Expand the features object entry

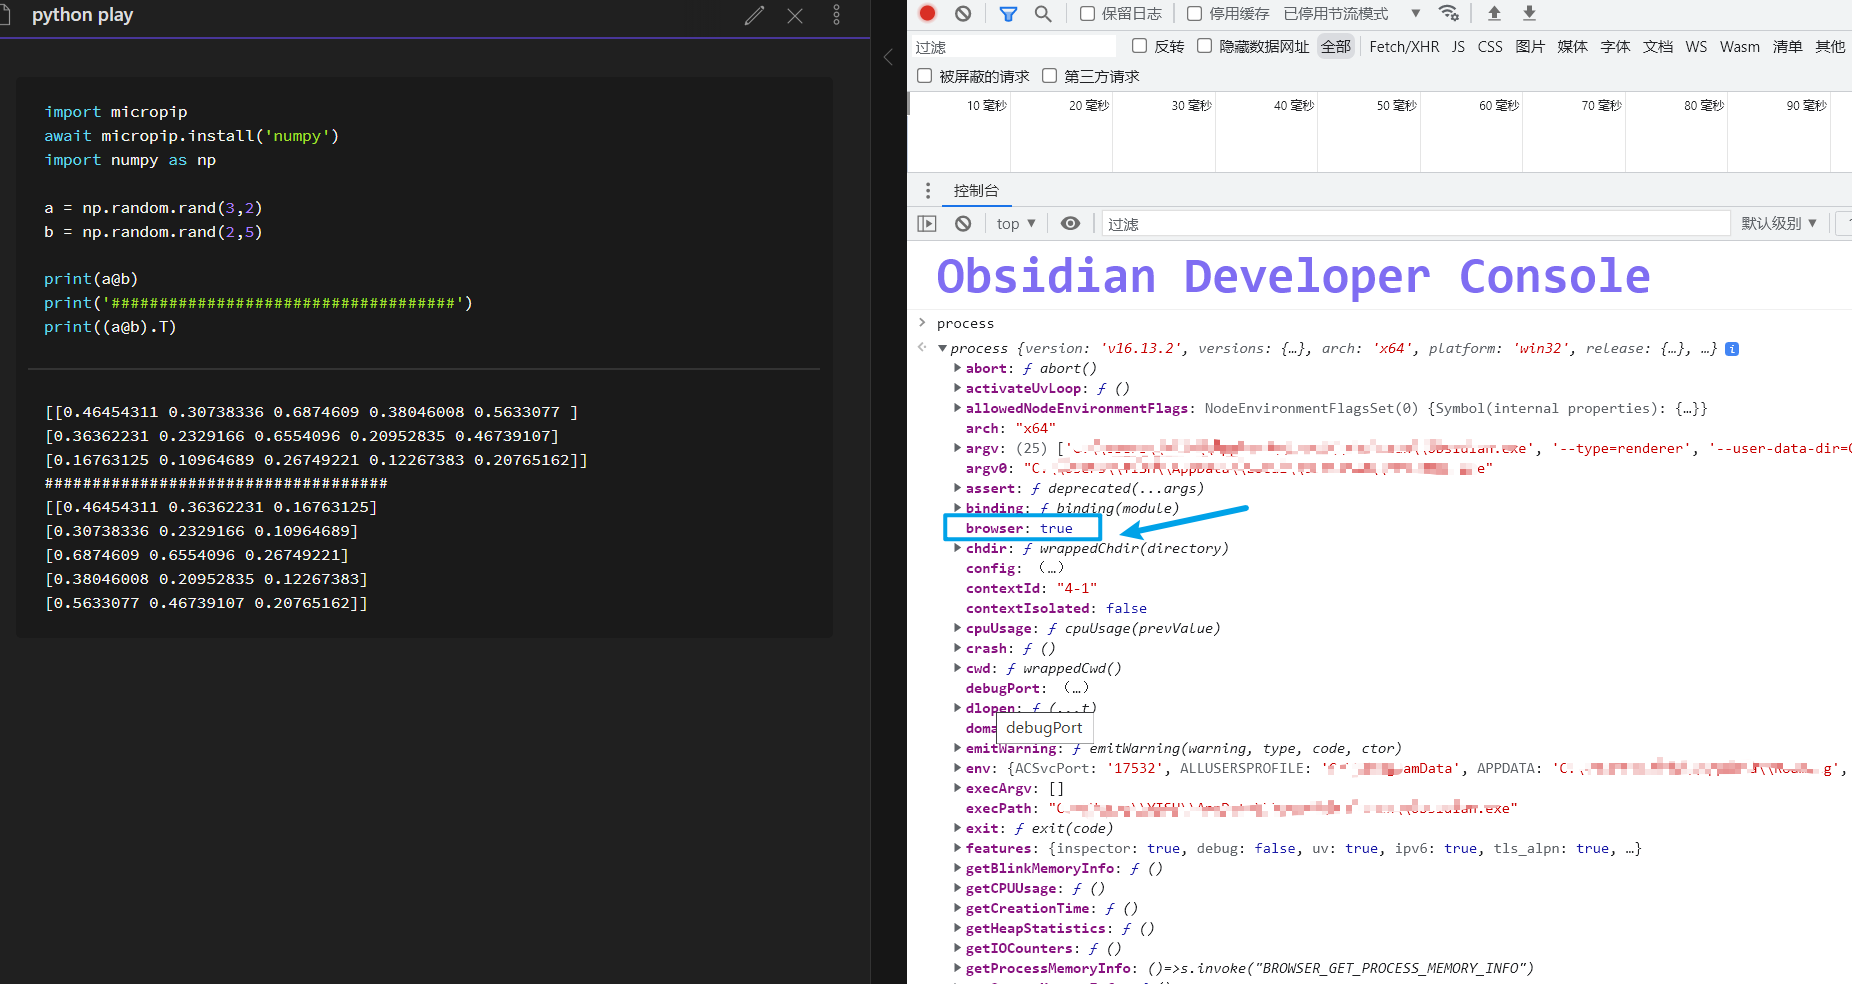(957, 848)
